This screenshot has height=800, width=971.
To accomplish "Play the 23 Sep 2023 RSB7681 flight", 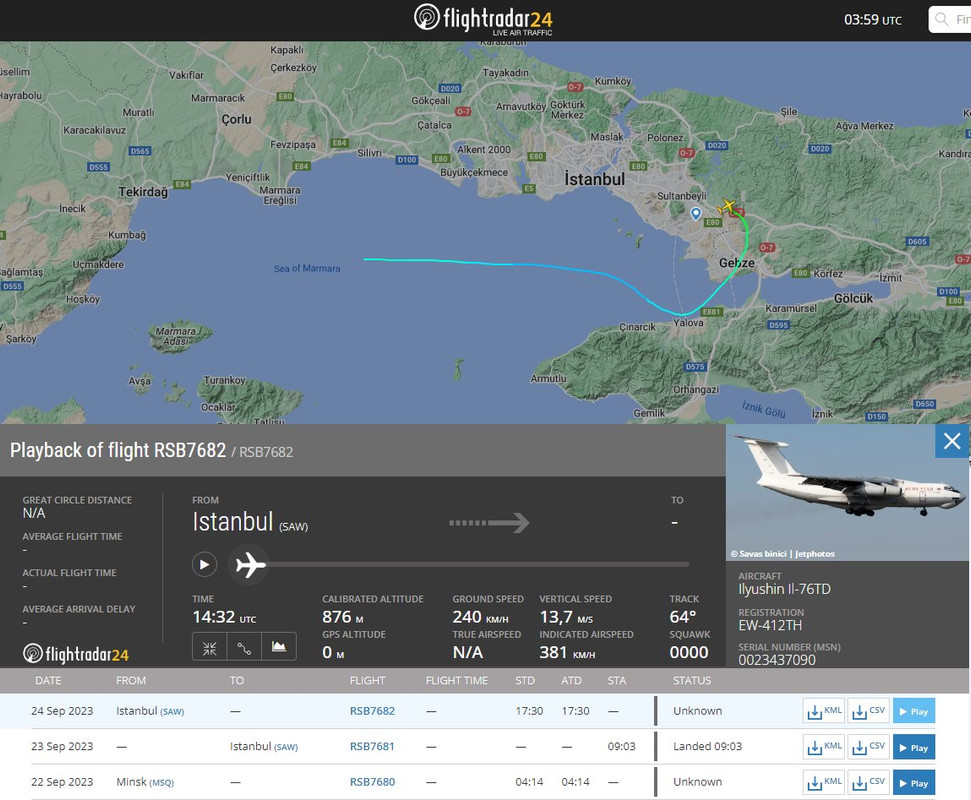I will coord(913,747).
